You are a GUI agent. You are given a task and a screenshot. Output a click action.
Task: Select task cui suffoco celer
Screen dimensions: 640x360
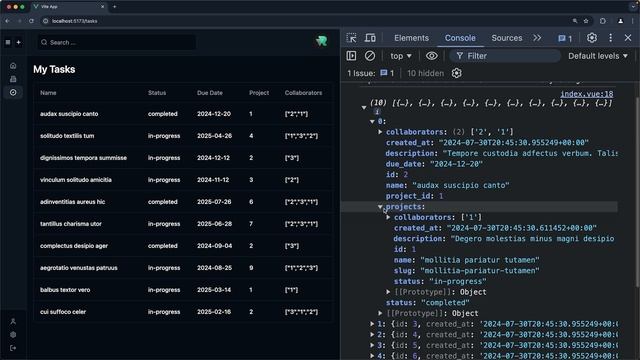[63, 312]
